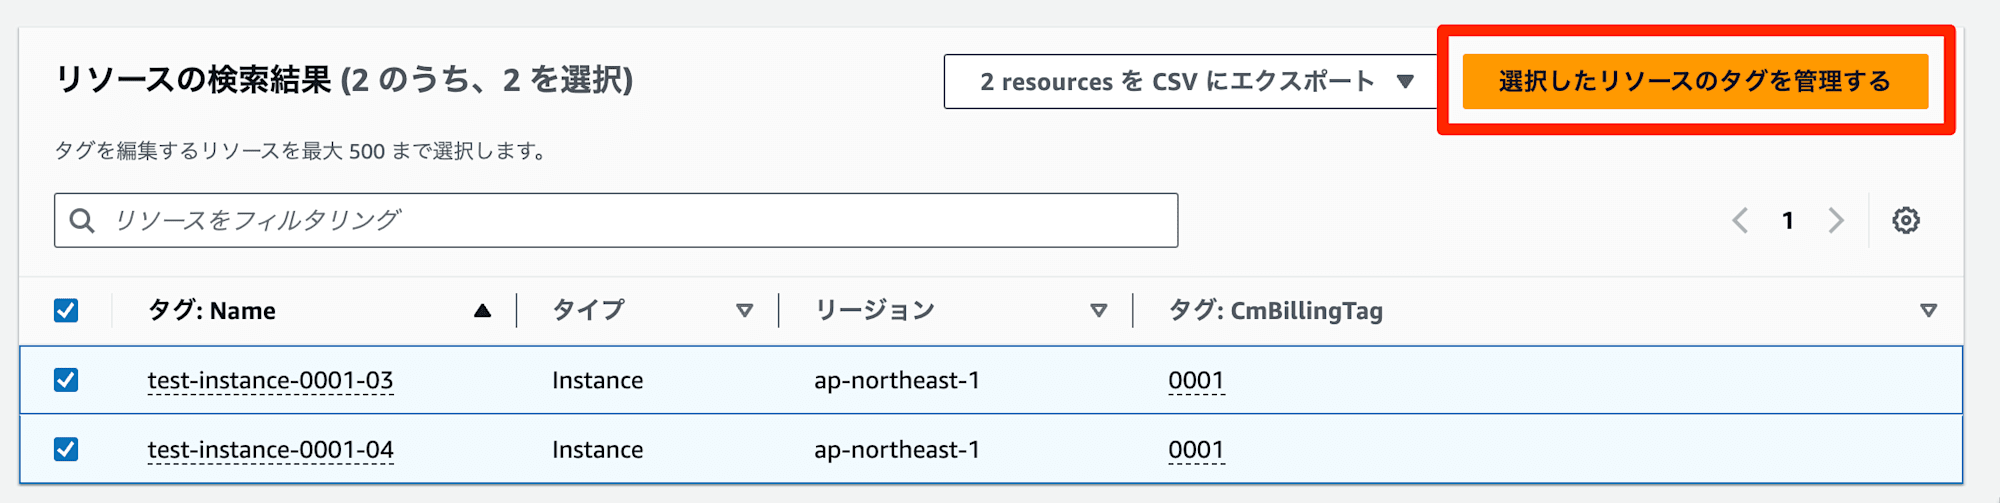Open the table preferences gear icon
Viewport: 2000px width, 503px height.
1906,220
